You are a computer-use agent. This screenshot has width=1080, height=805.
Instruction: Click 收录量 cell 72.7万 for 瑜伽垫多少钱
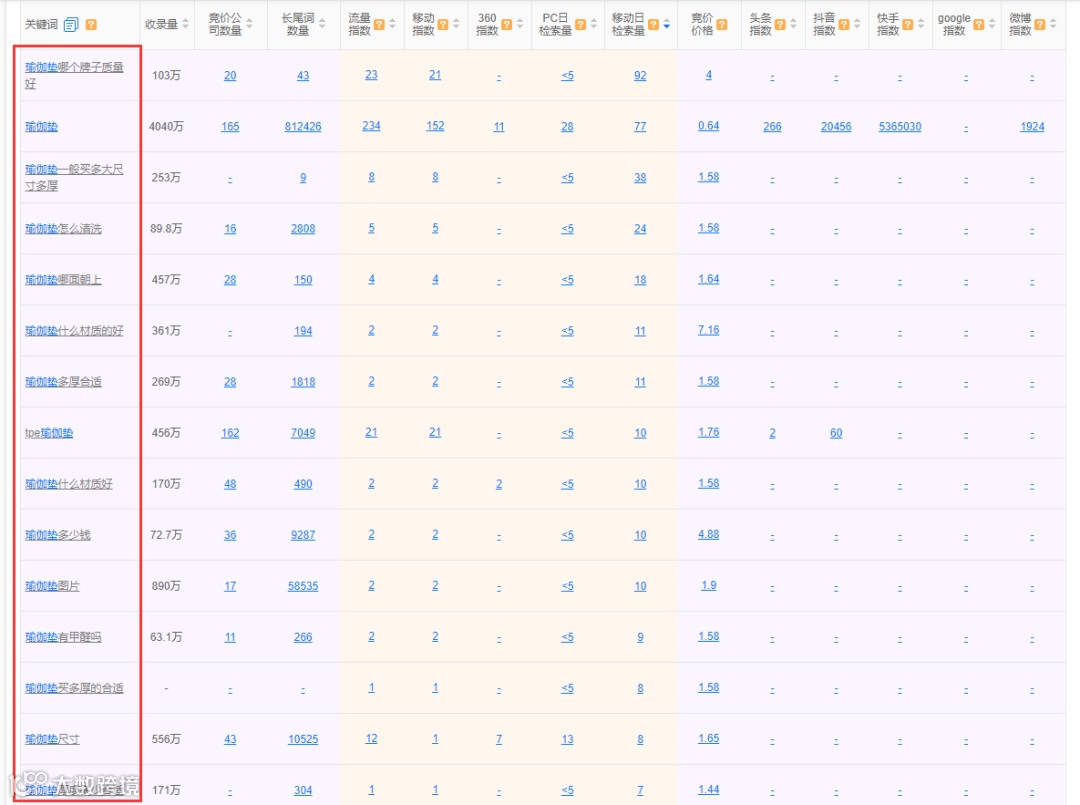click(x=166, y=535)
